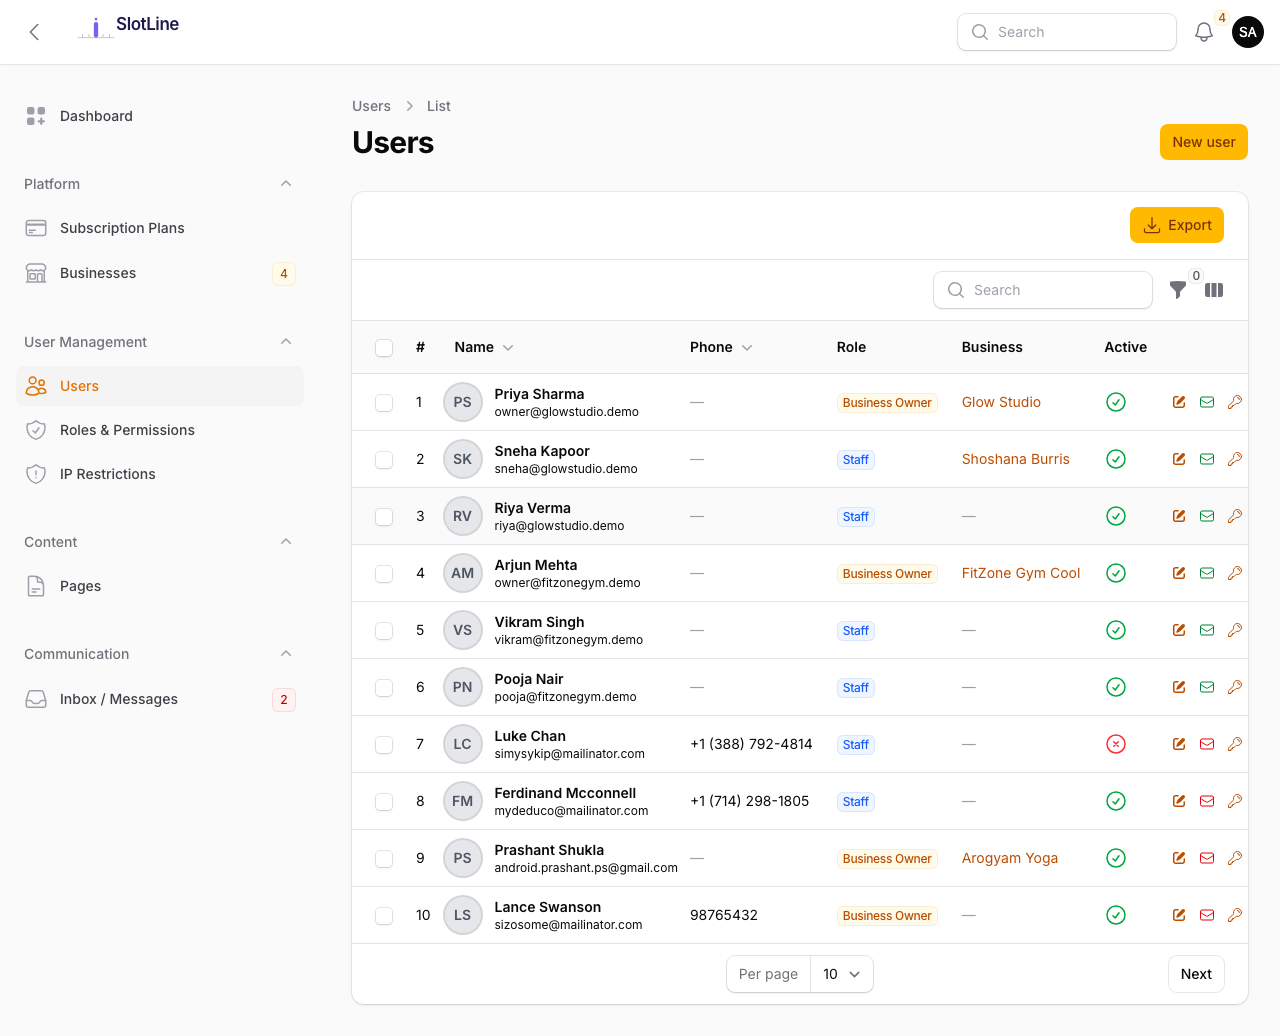
Task: Click active status check for Sneha Kapoor
Action: (x=1116, y=459)
